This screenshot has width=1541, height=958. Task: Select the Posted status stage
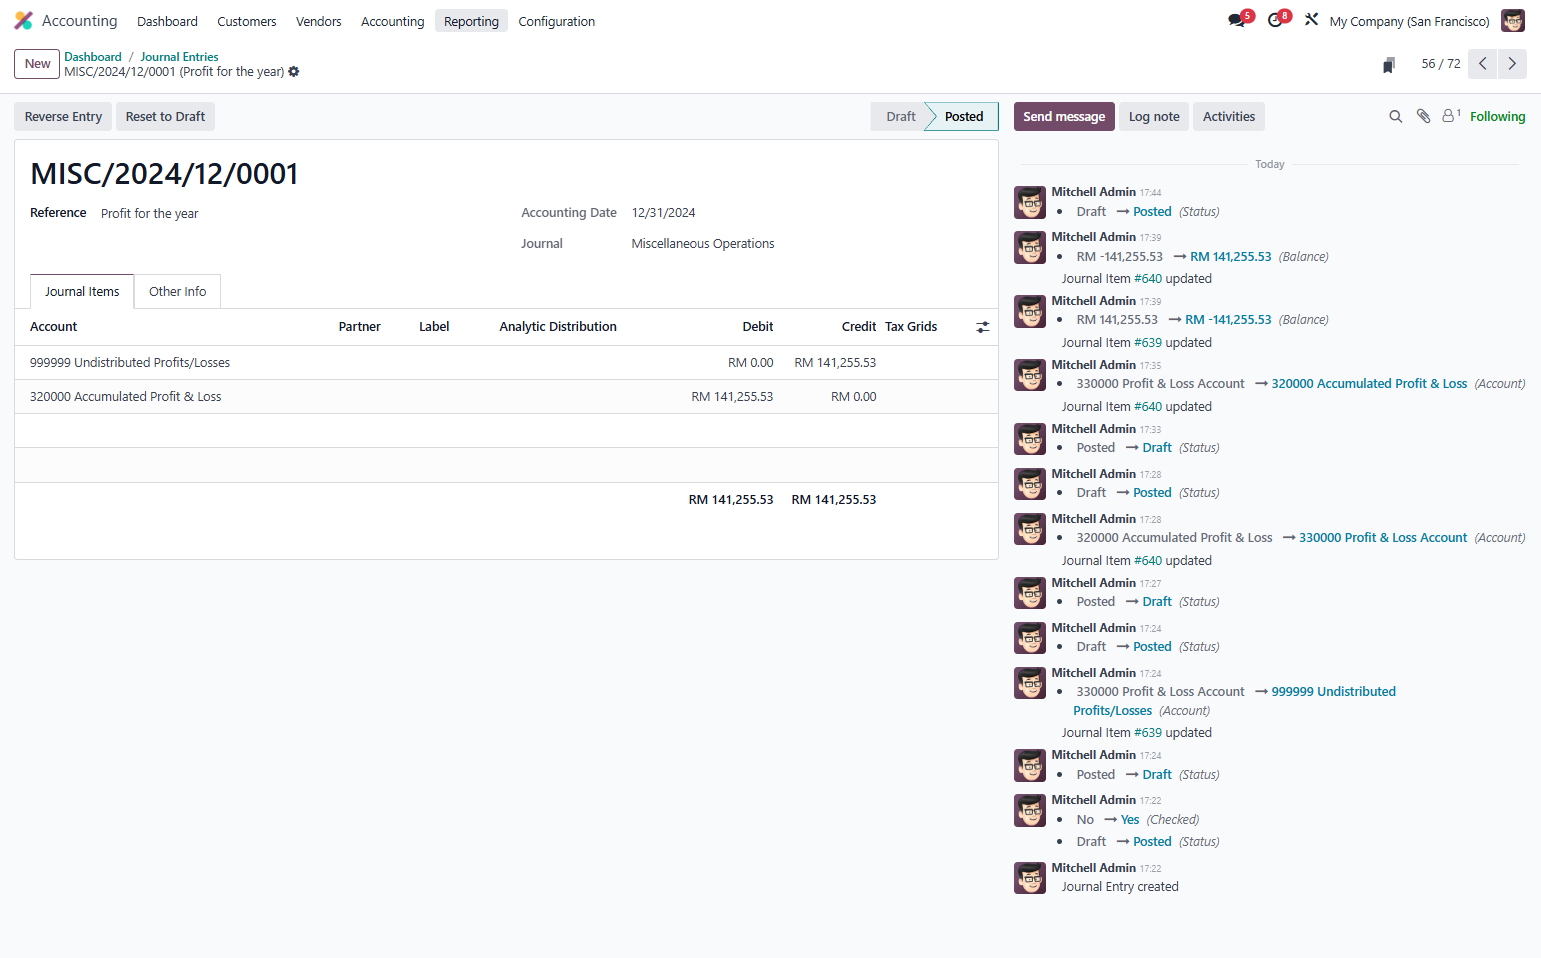963,117
